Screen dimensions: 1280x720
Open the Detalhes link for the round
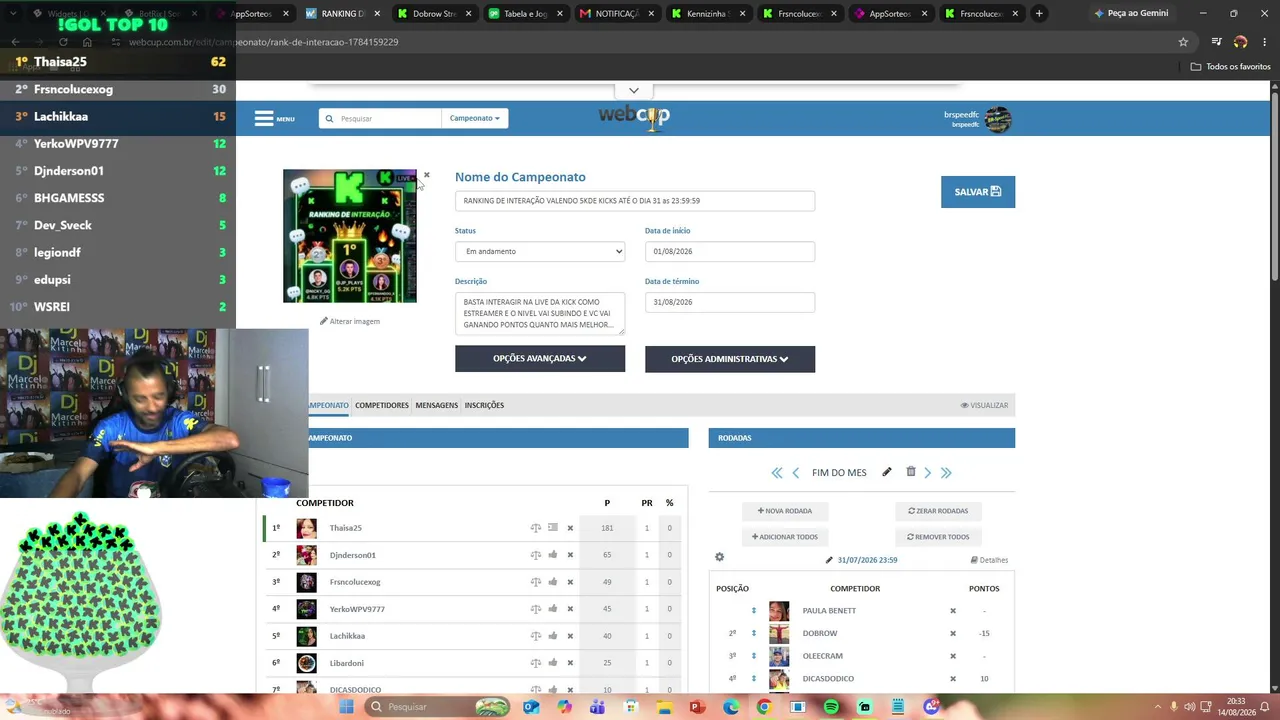(x=989, y=560)
